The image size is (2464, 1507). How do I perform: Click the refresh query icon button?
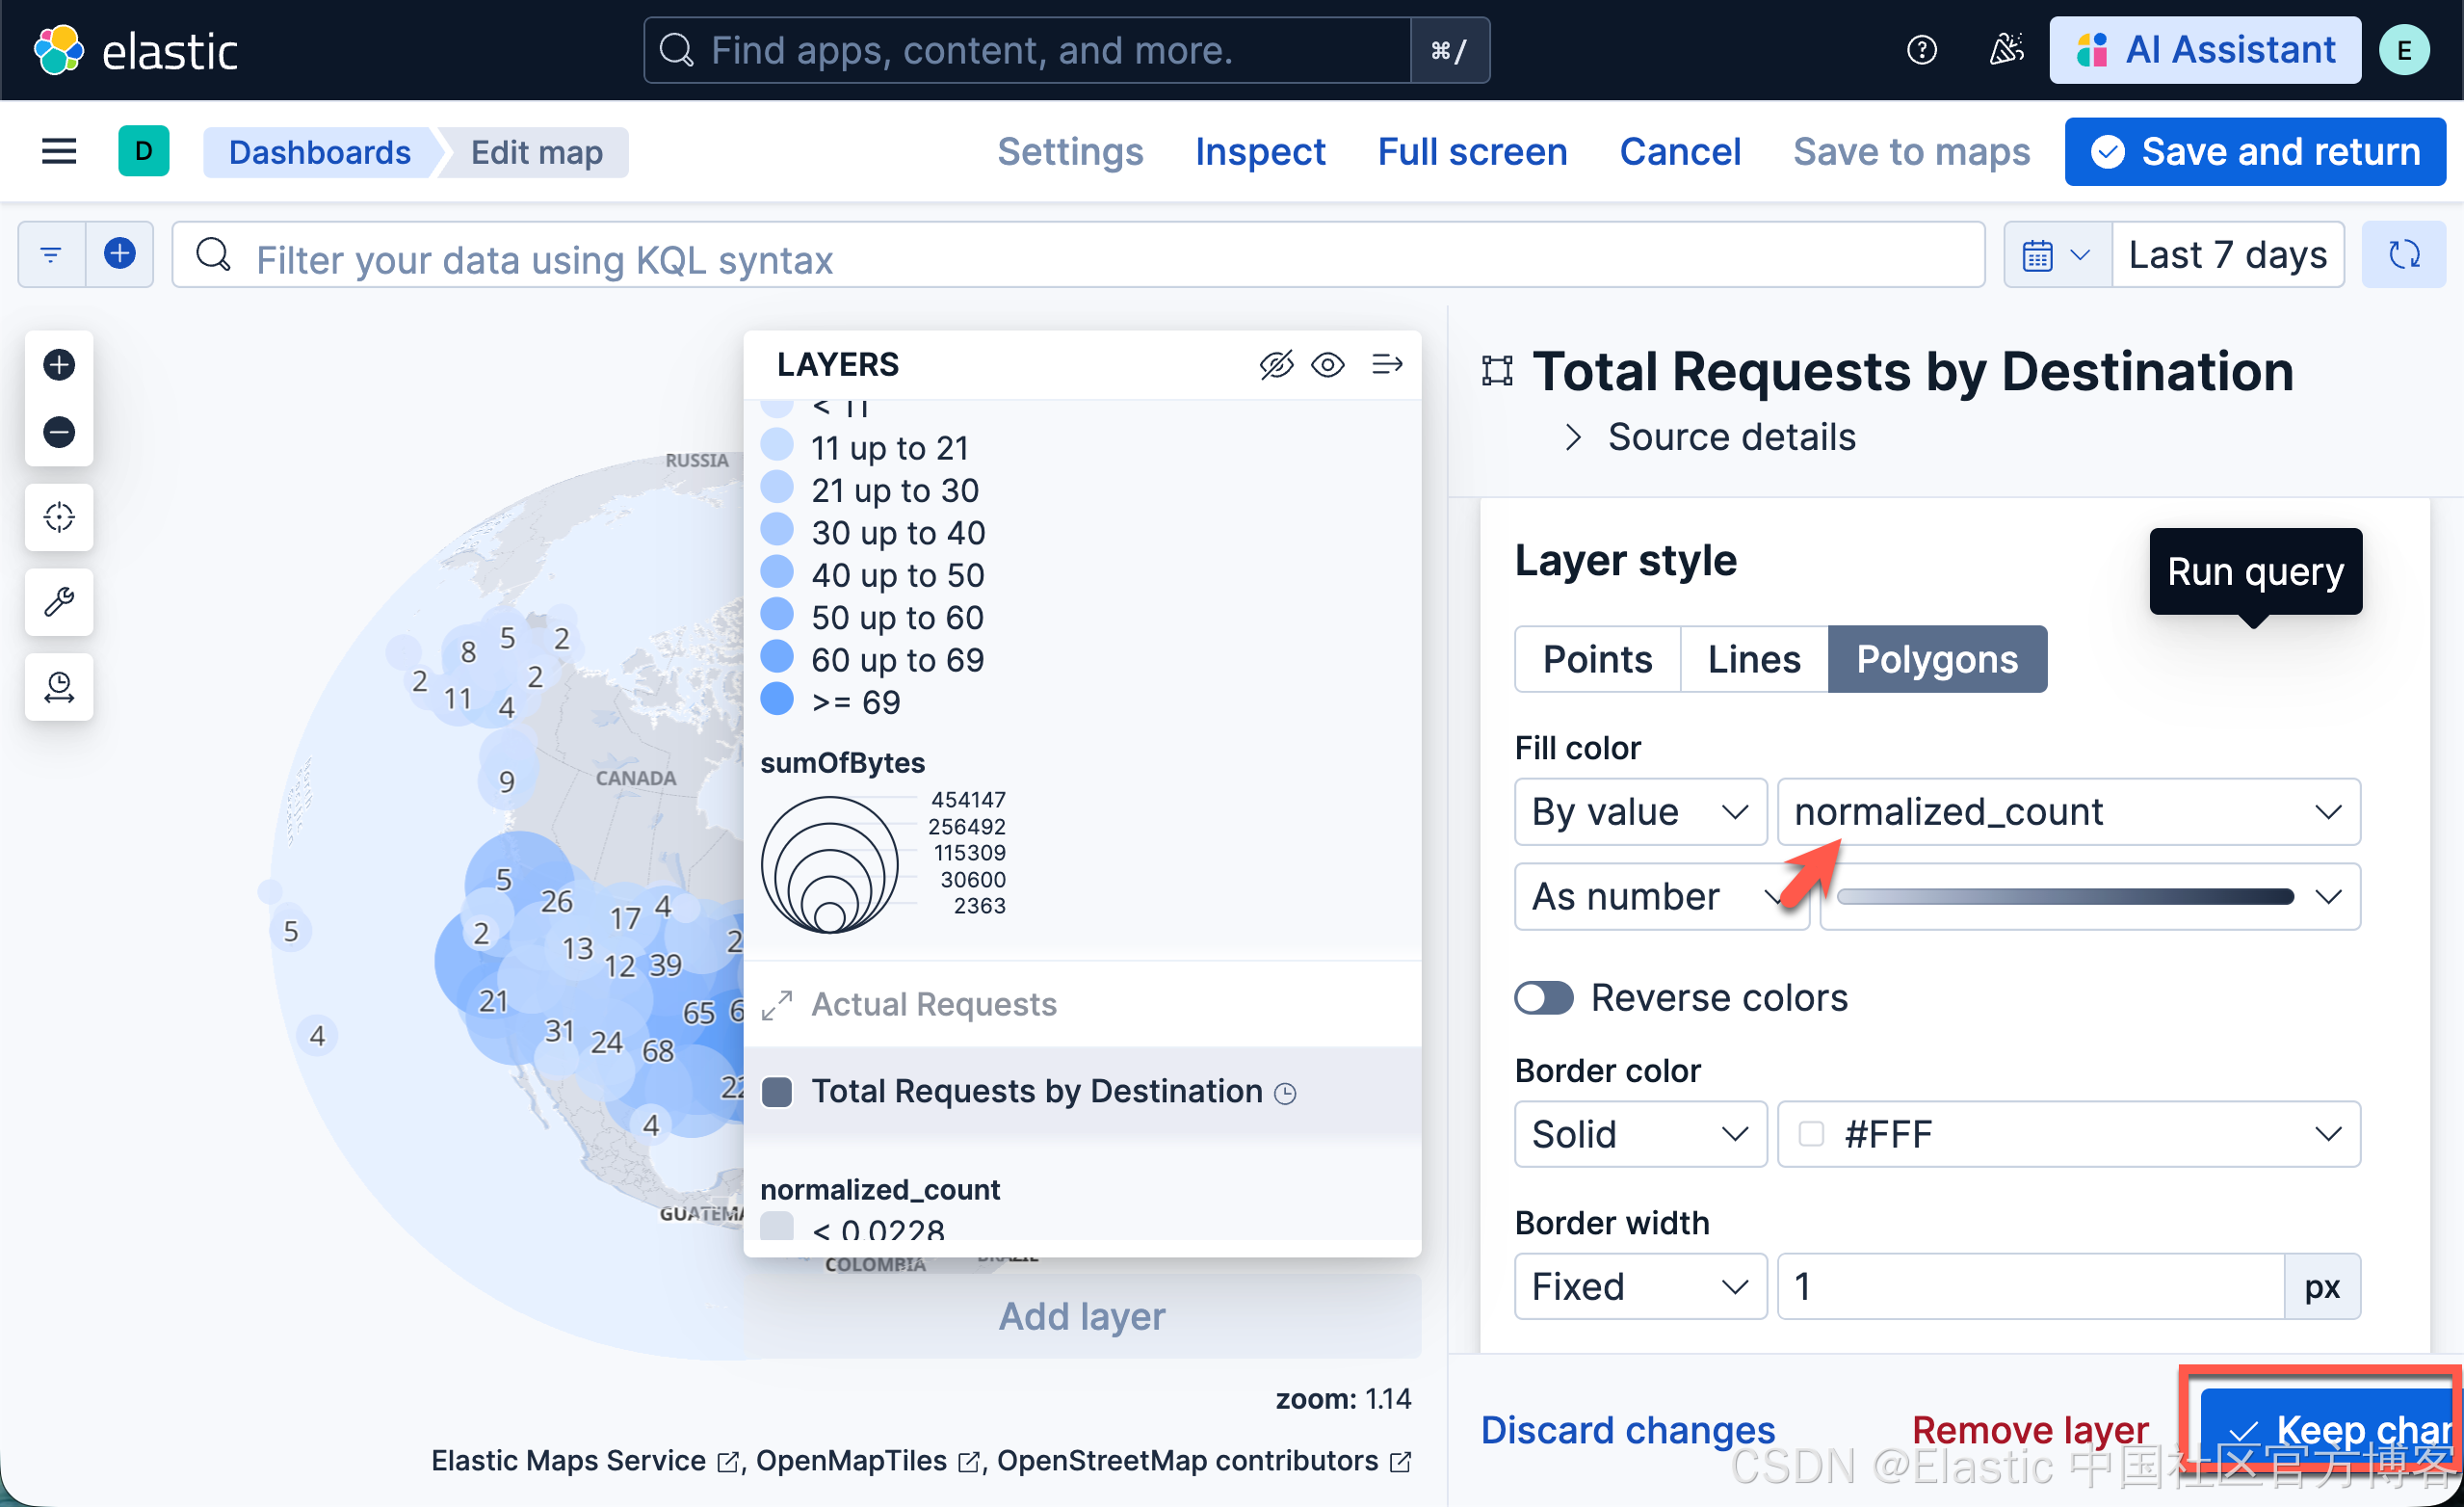[x=2403, y=255]
